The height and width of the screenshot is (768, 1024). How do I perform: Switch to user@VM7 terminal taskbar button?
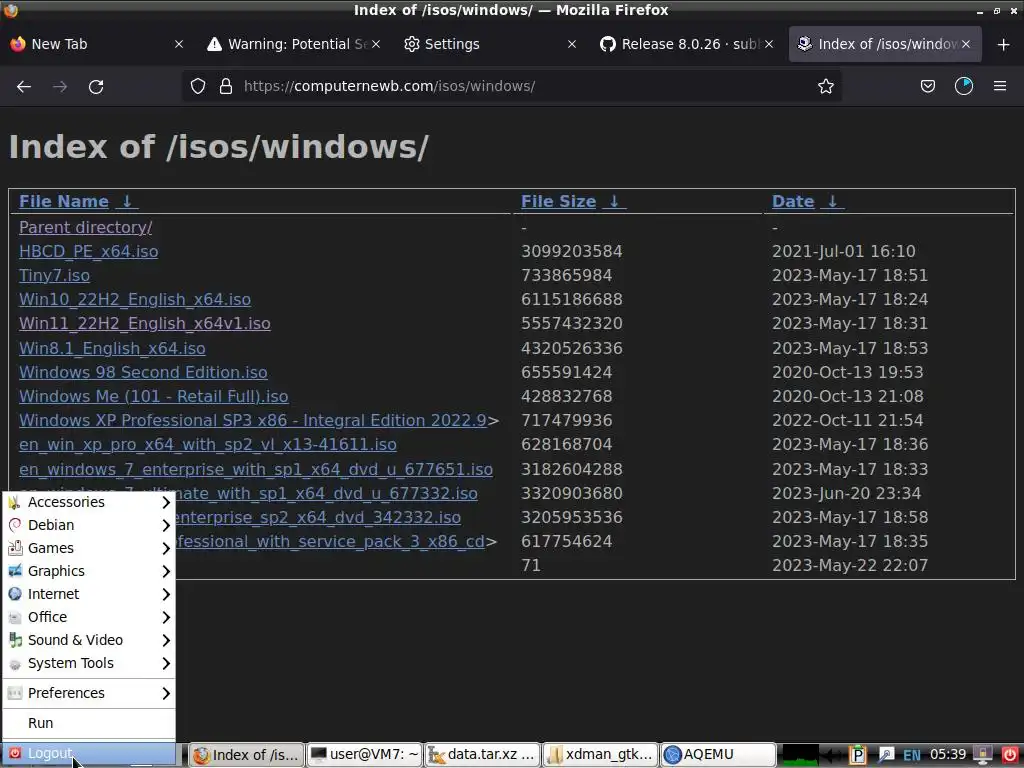pos(364,754)
